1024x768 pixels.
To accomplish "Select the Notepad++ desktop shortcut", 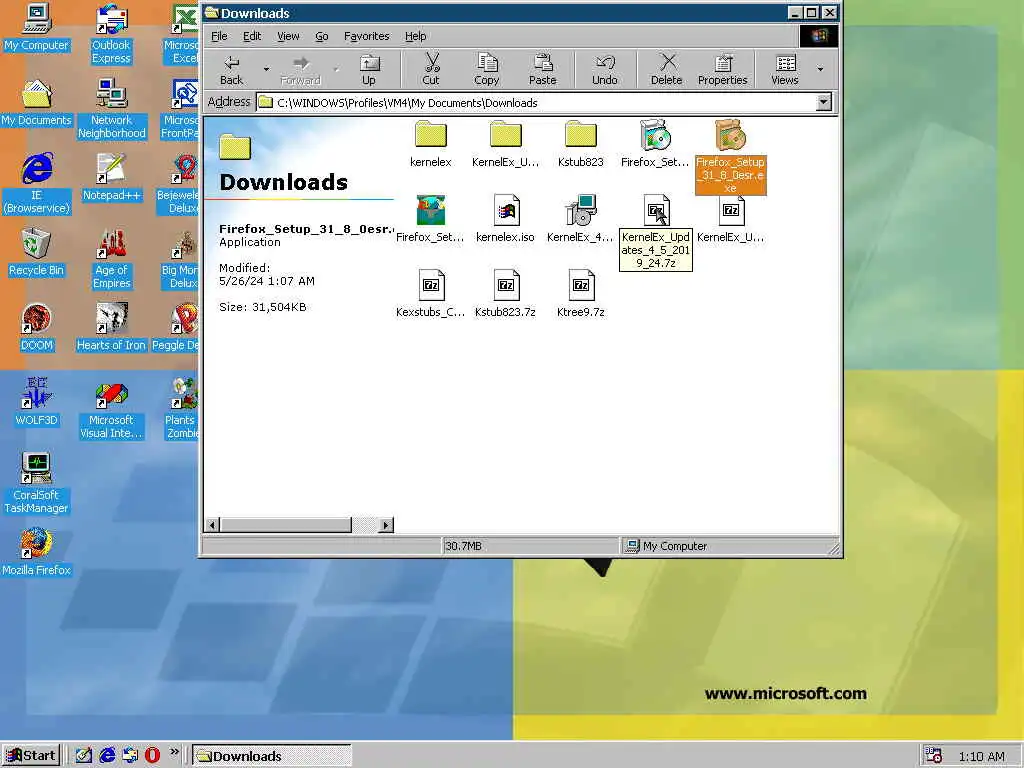I will 111,178.
